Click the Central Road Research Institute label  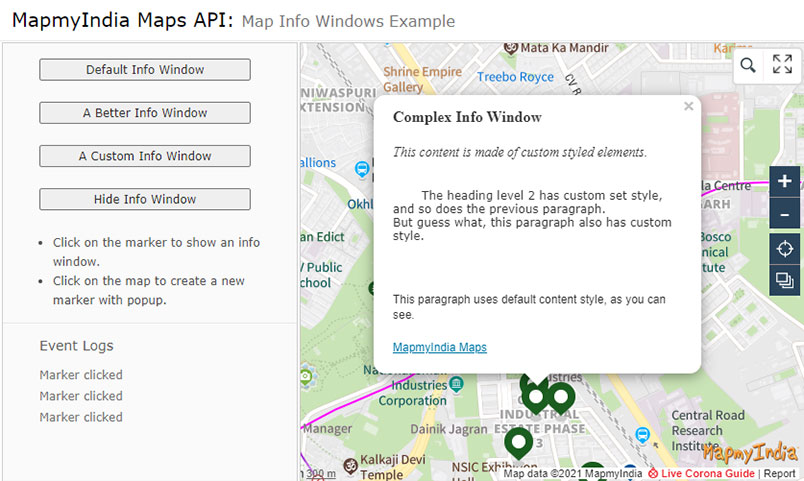tap(708, 430)
